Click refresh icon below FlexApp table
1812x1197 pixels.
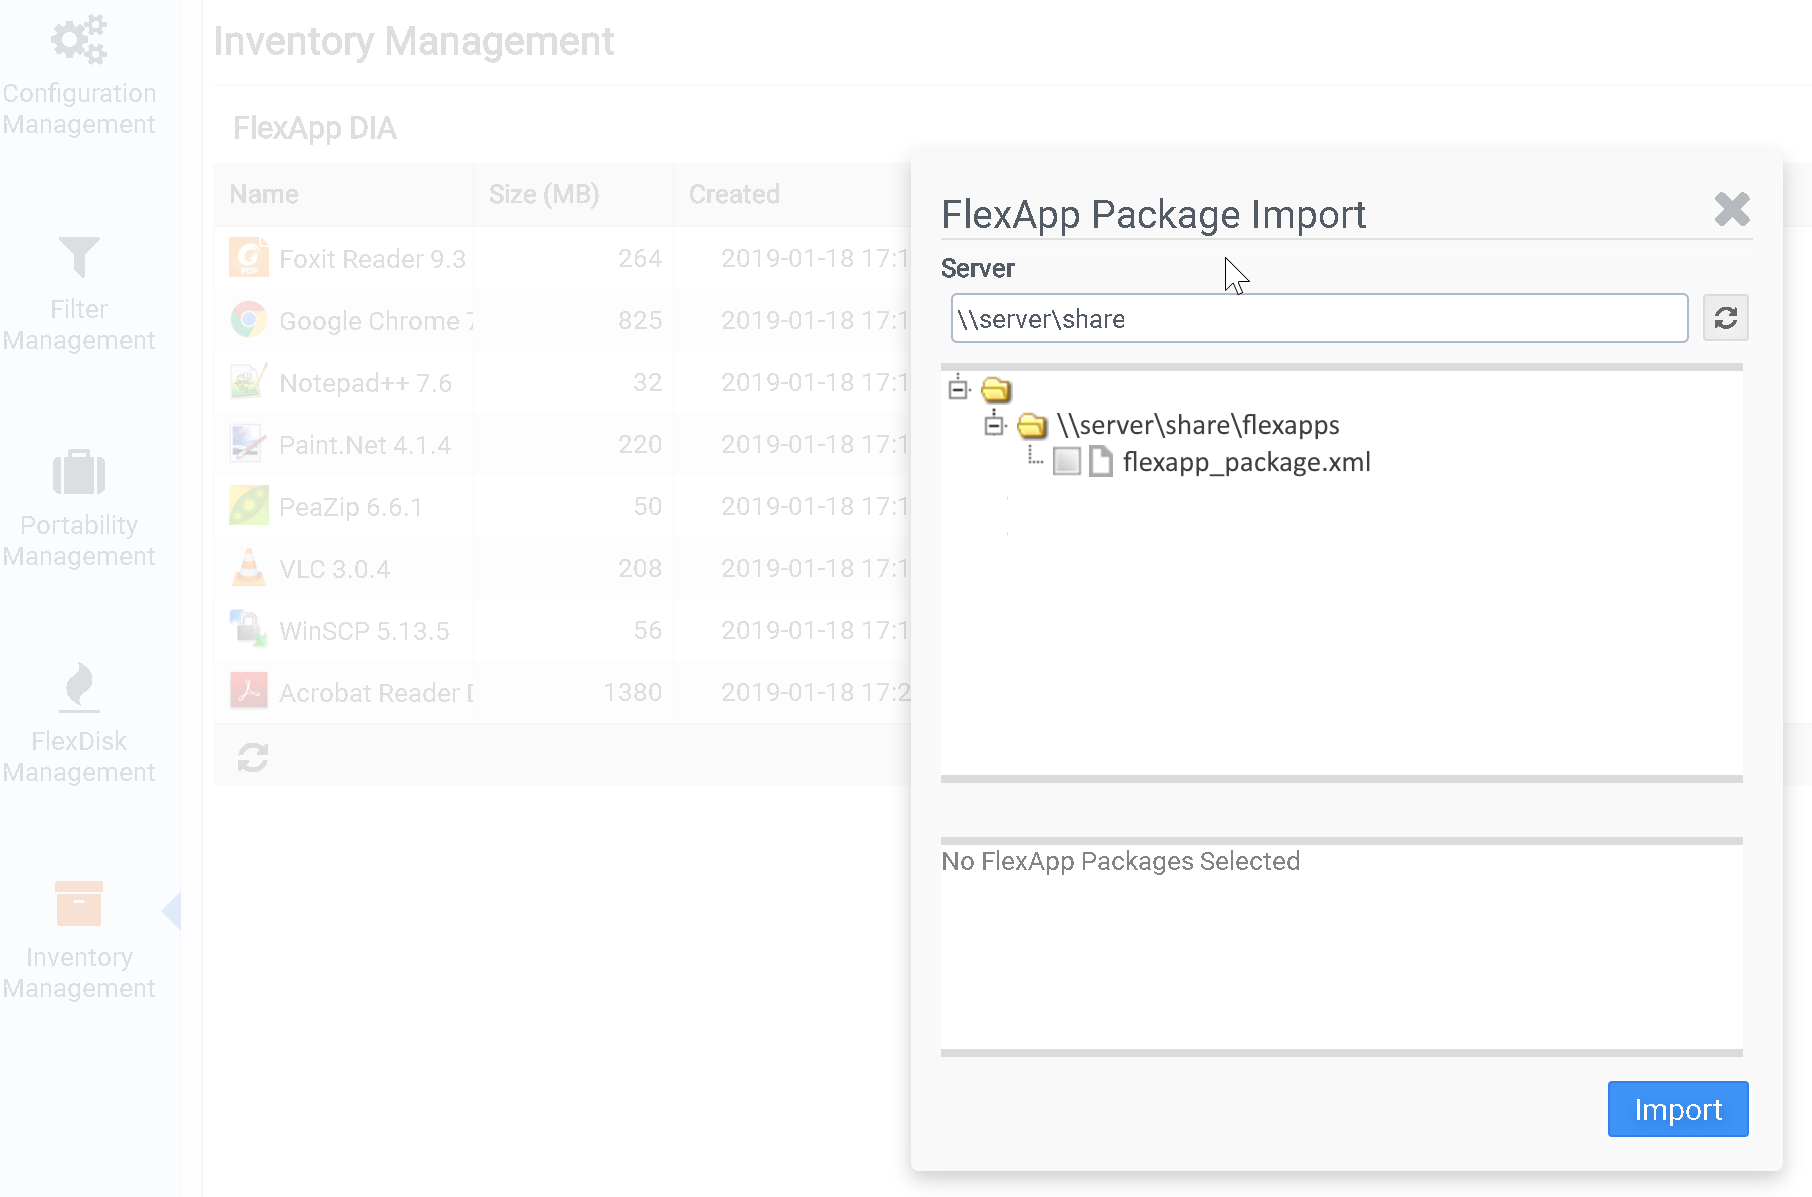click(252, 757)
